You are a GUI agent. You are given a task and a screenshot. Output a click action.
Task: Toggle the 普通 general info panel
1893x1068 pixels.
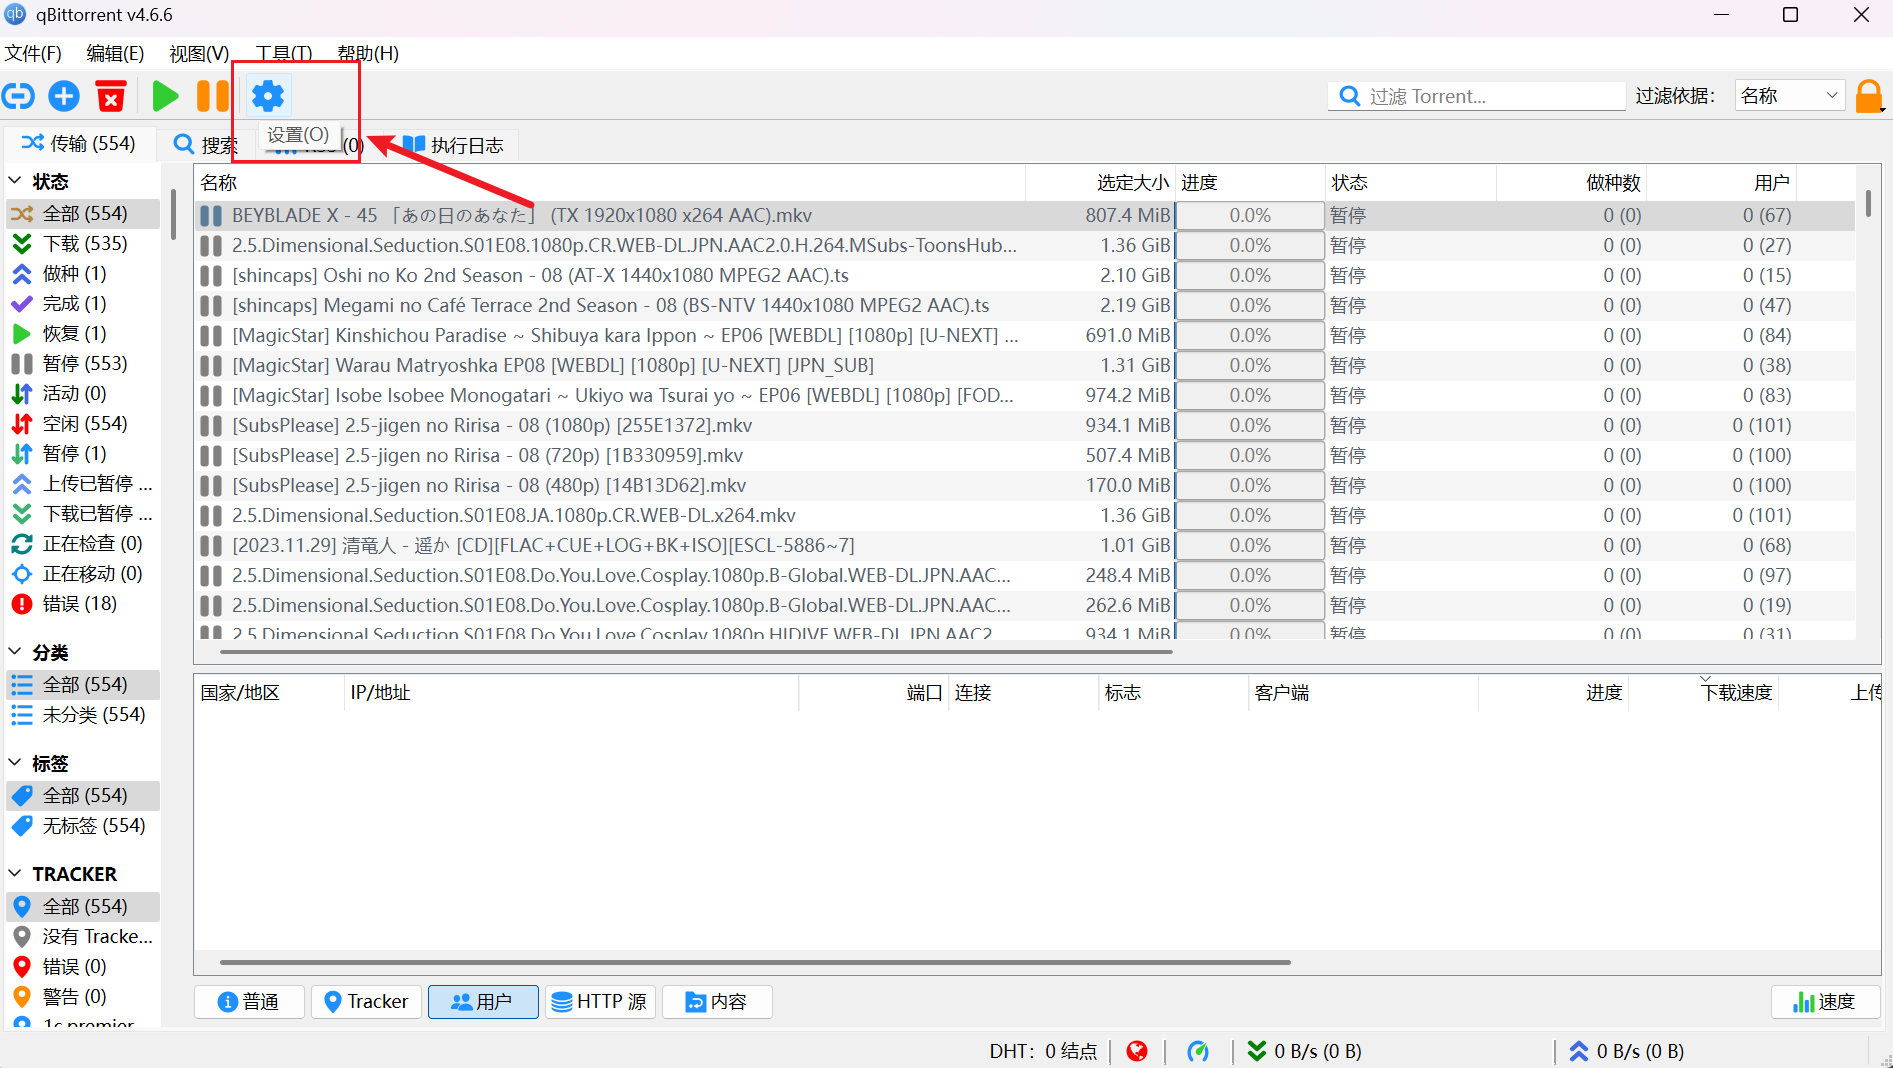(249, 1001)
